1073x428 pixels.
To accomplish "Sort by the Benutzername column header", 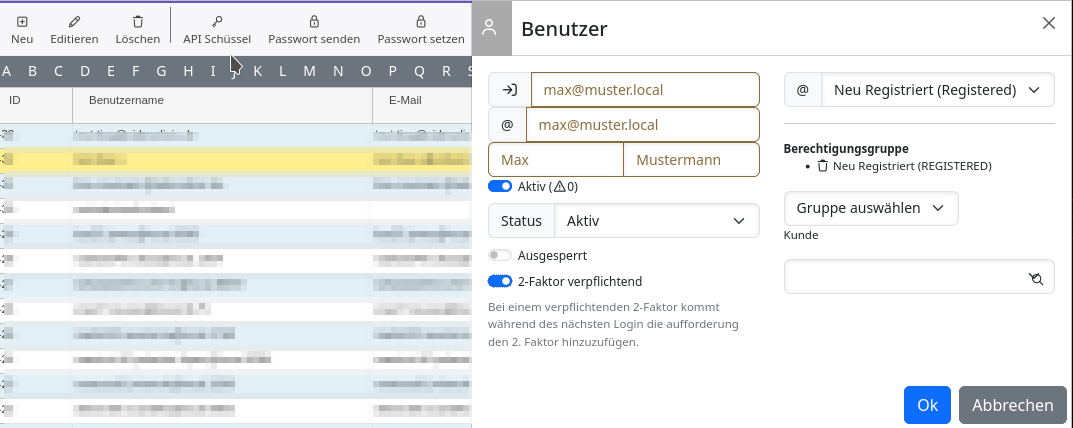I will (126, 101).
